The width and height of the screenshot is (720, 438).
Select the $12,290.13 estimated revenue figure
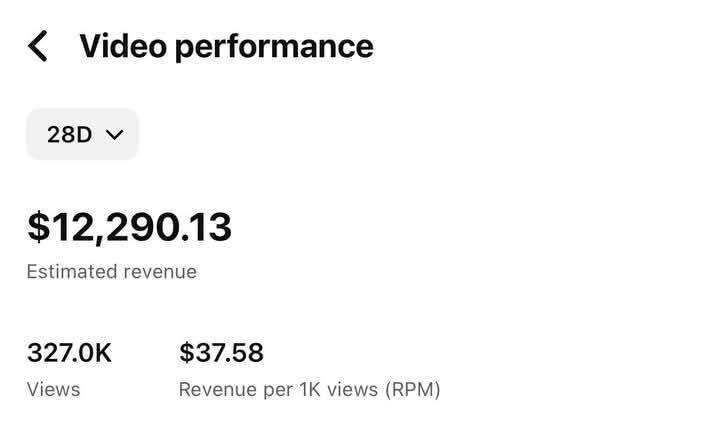[x=129, y=227]
